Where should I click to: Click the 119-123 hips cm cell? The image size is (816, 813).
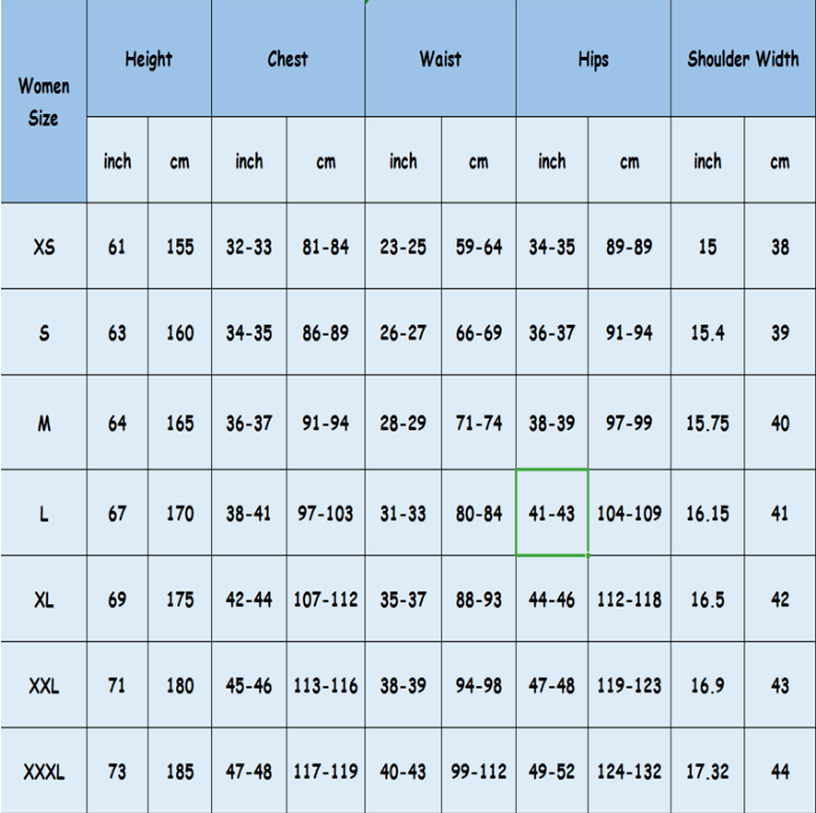(x=629, y=686)
